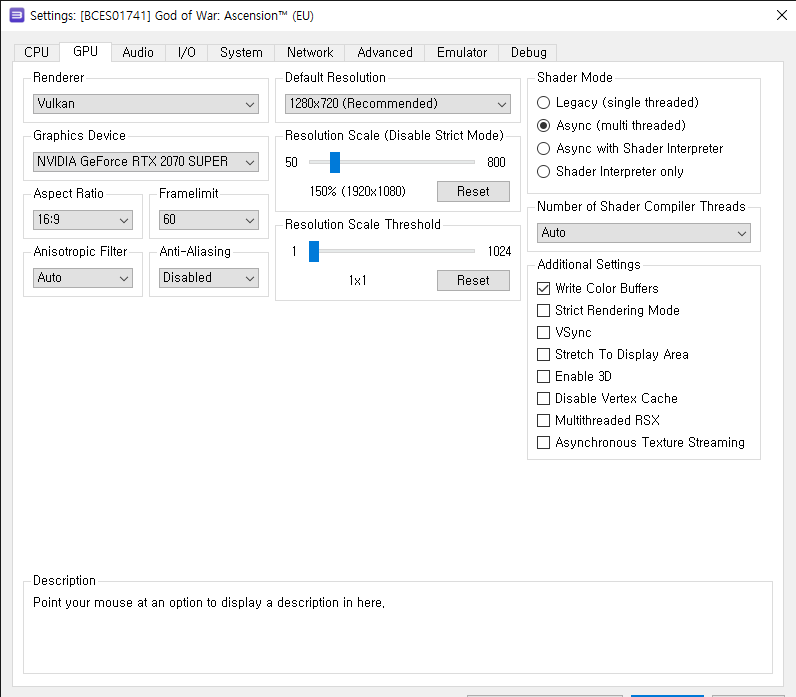Reset the Resolution Scale Threshold value
This screenshot has width=796, height=697.
[473, 280]
